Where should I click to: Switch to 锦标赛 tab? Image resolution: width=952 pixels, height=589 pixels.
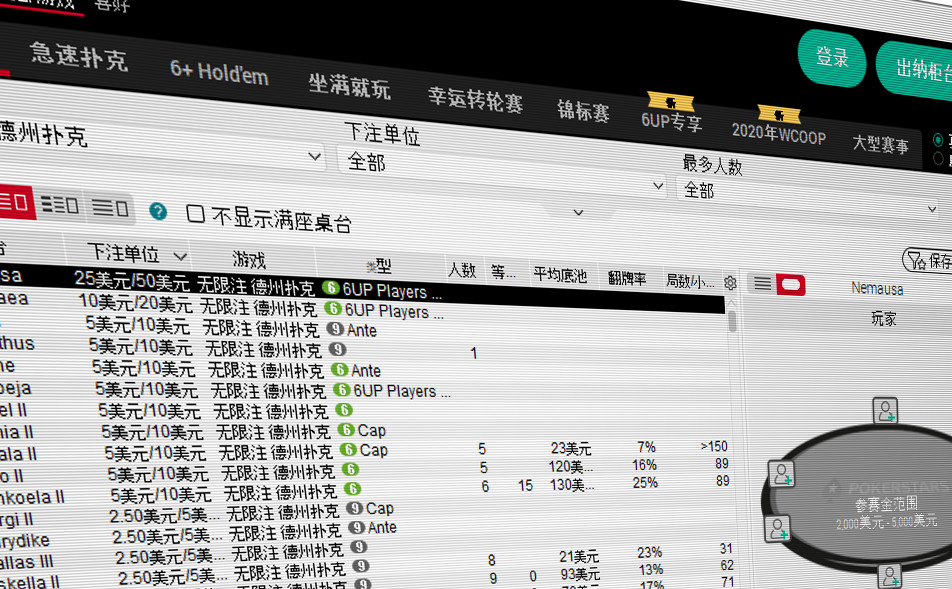583,111
